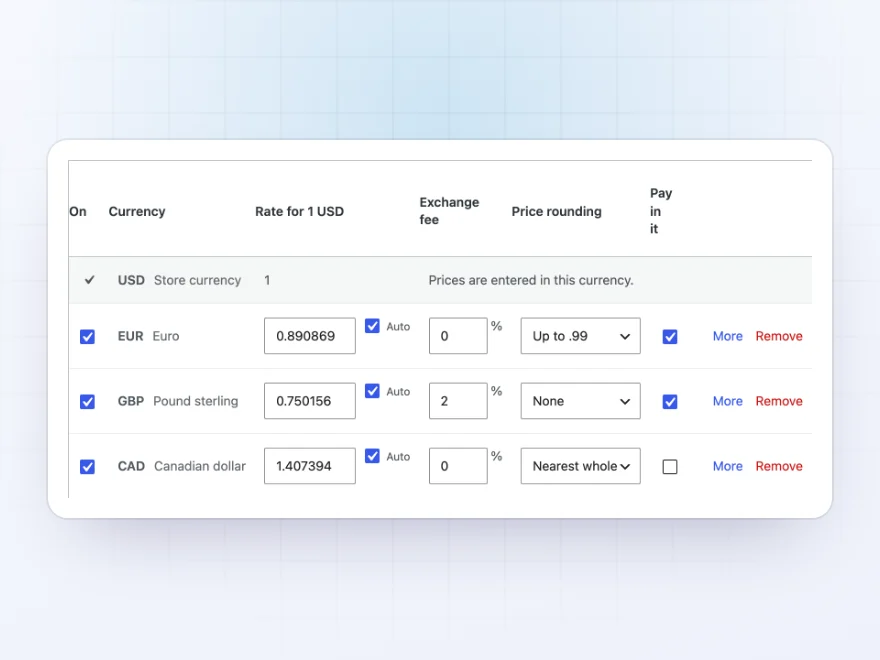
Task: Open GBP price rounding dropdown showing None
Action: 580,401
